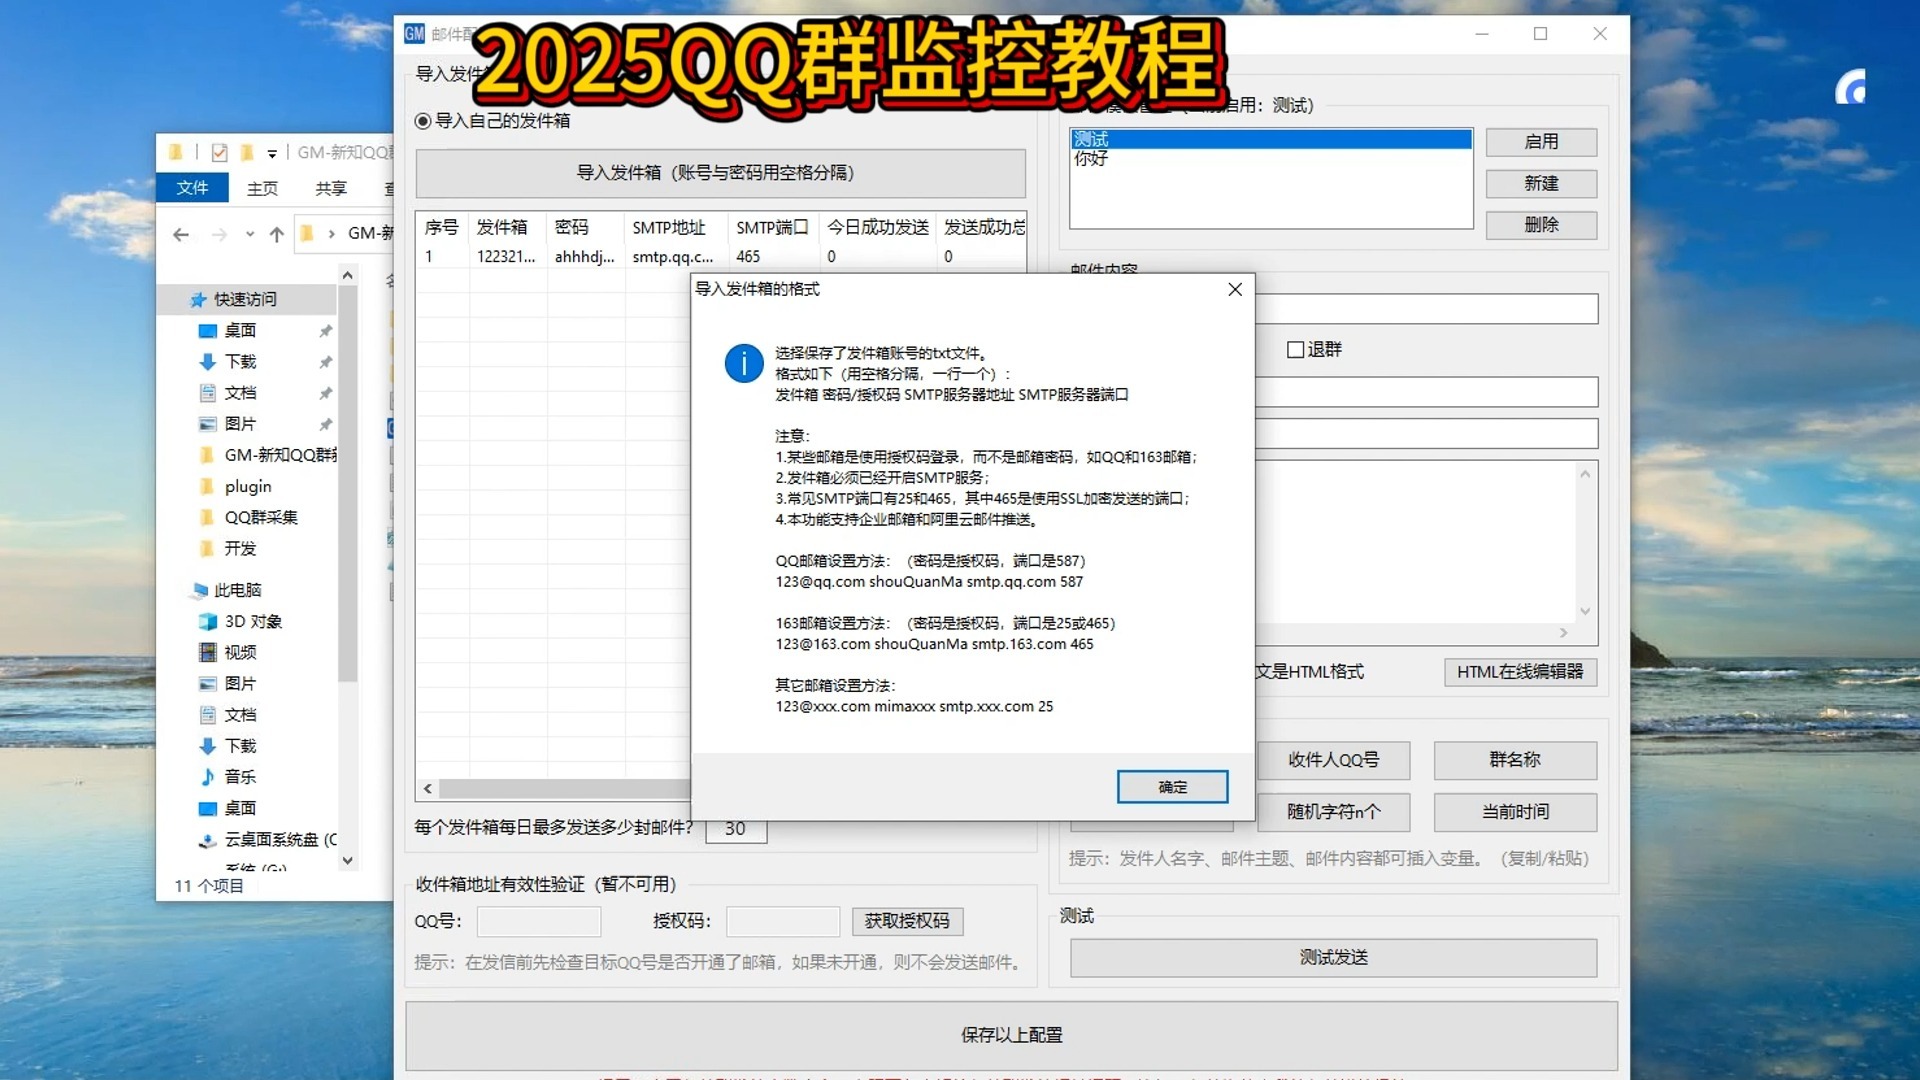Open the 视频 folder in sidebar
1920x1080 pixels.
(240, 652)
